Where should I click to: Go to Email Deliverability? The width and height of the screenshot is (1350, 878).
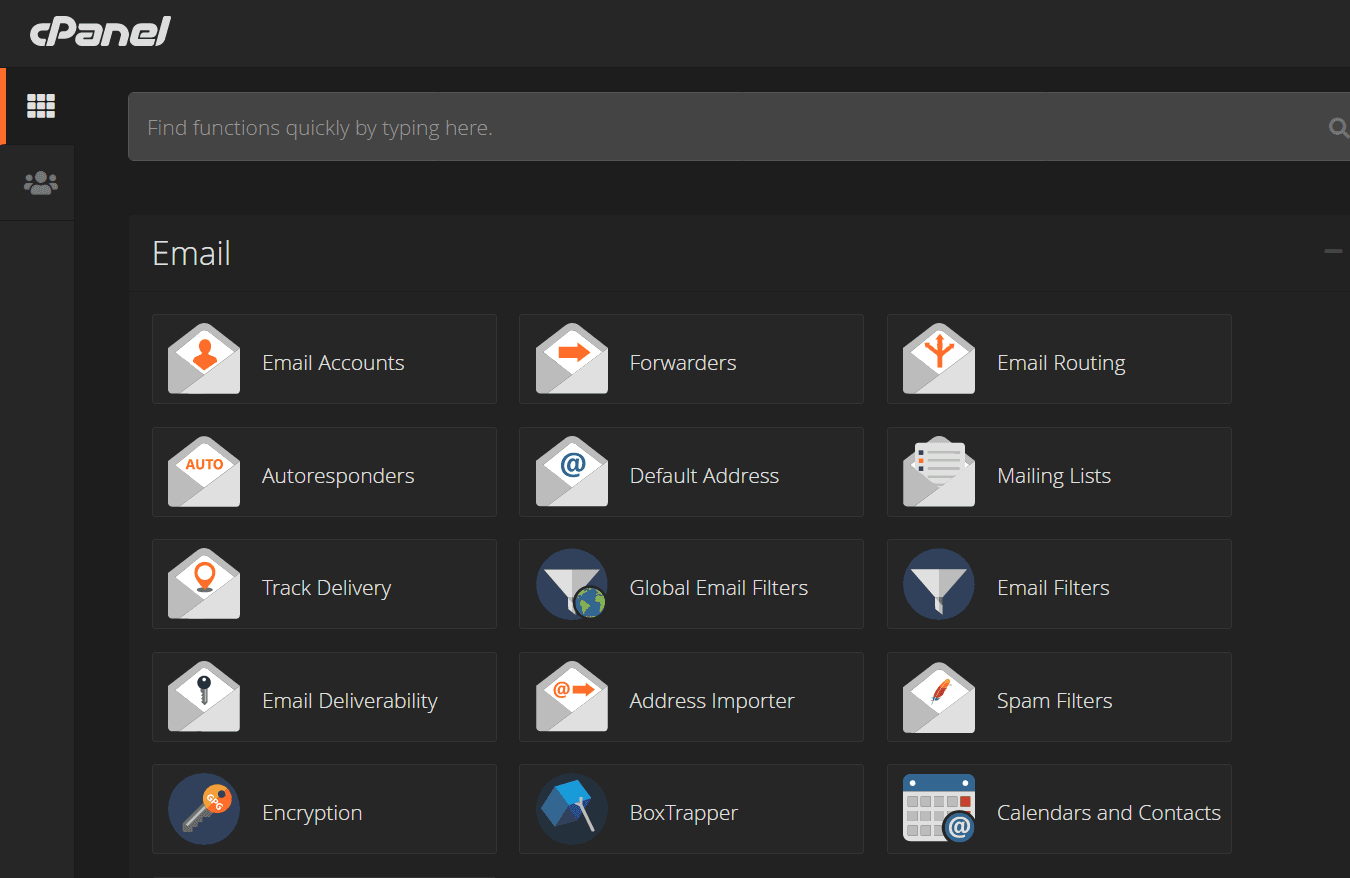[350, 701]
